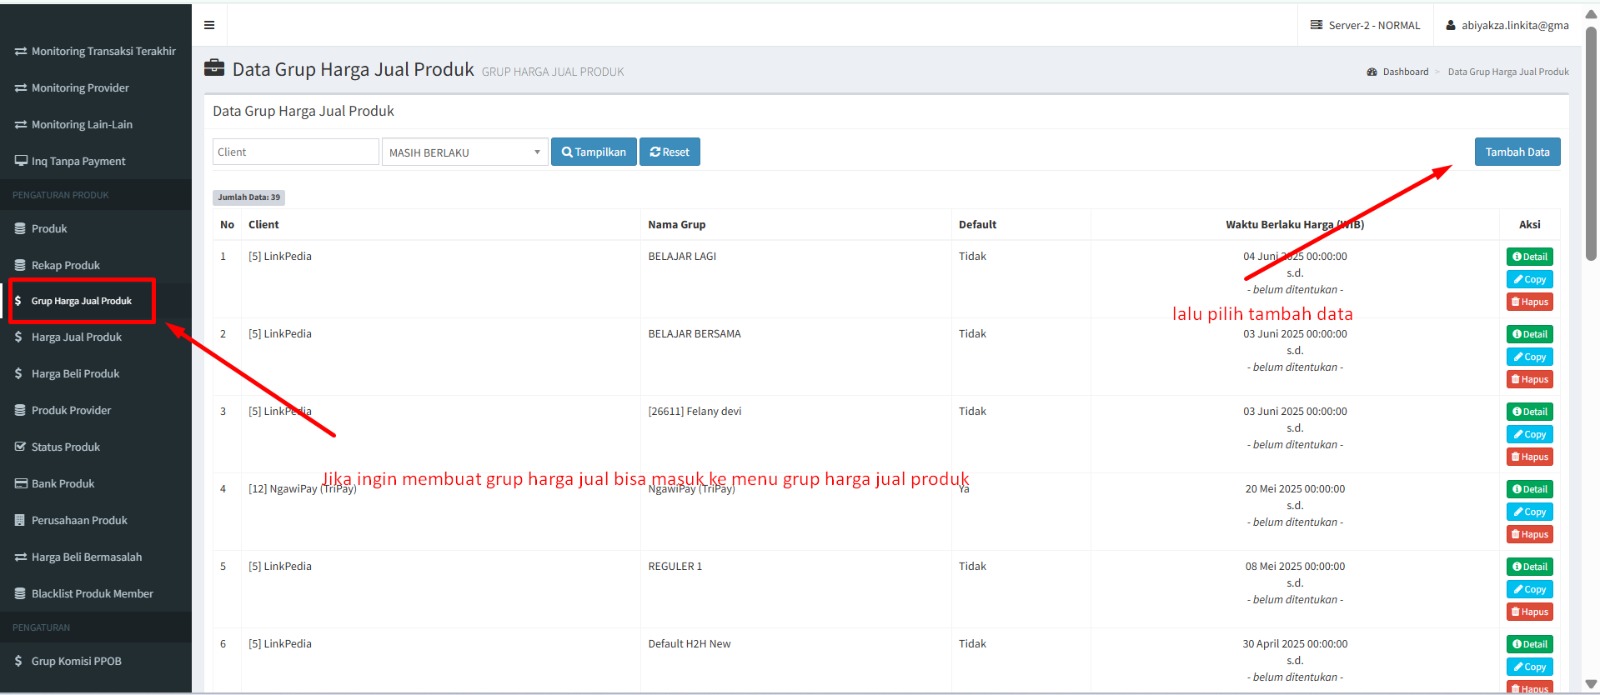Click the dollar icon beside Harga Jual Produk
1600x695 pixels.
tap(18, 337)
